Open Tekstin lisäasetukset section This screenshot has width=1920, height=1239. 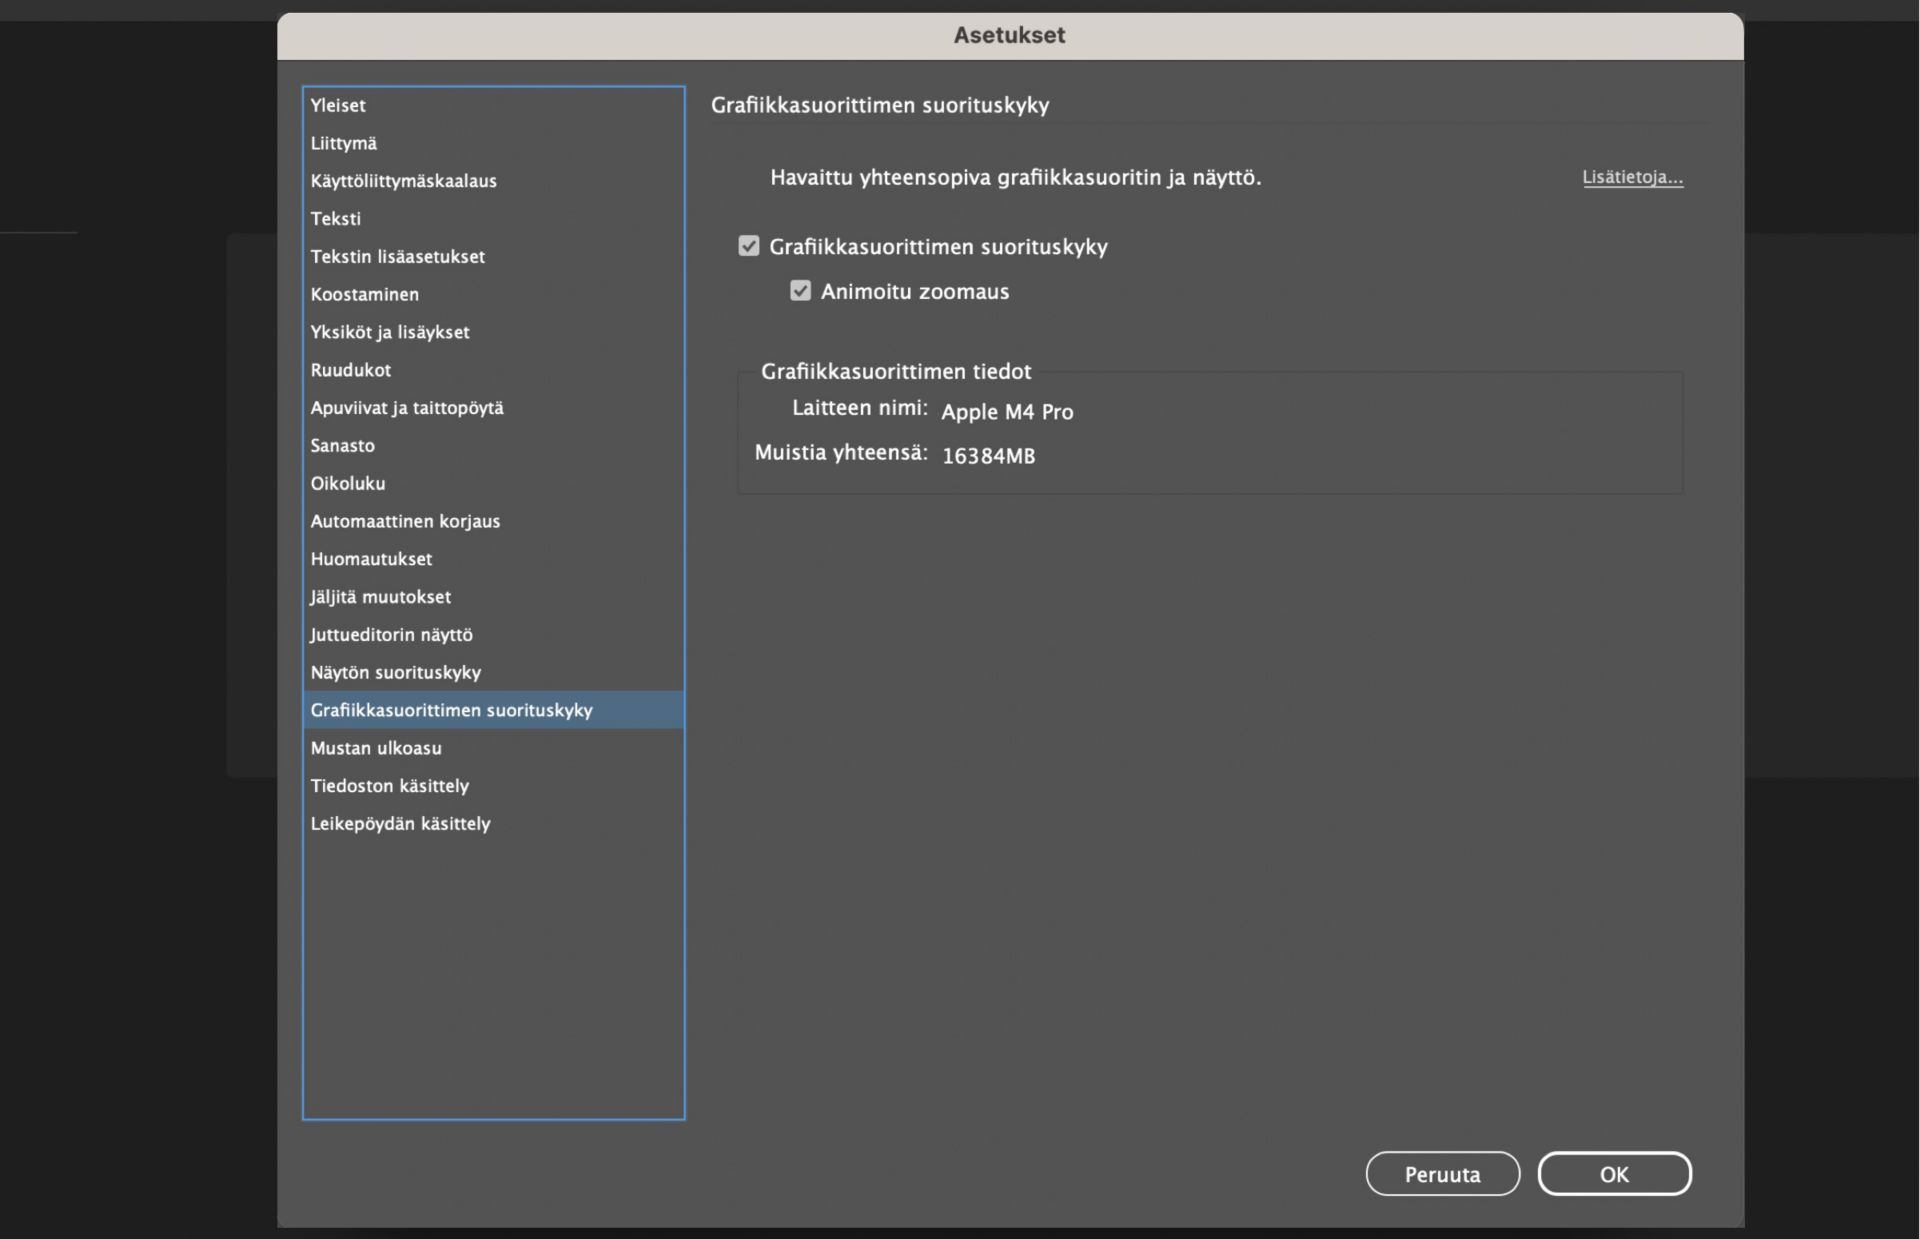click(397, 256)
